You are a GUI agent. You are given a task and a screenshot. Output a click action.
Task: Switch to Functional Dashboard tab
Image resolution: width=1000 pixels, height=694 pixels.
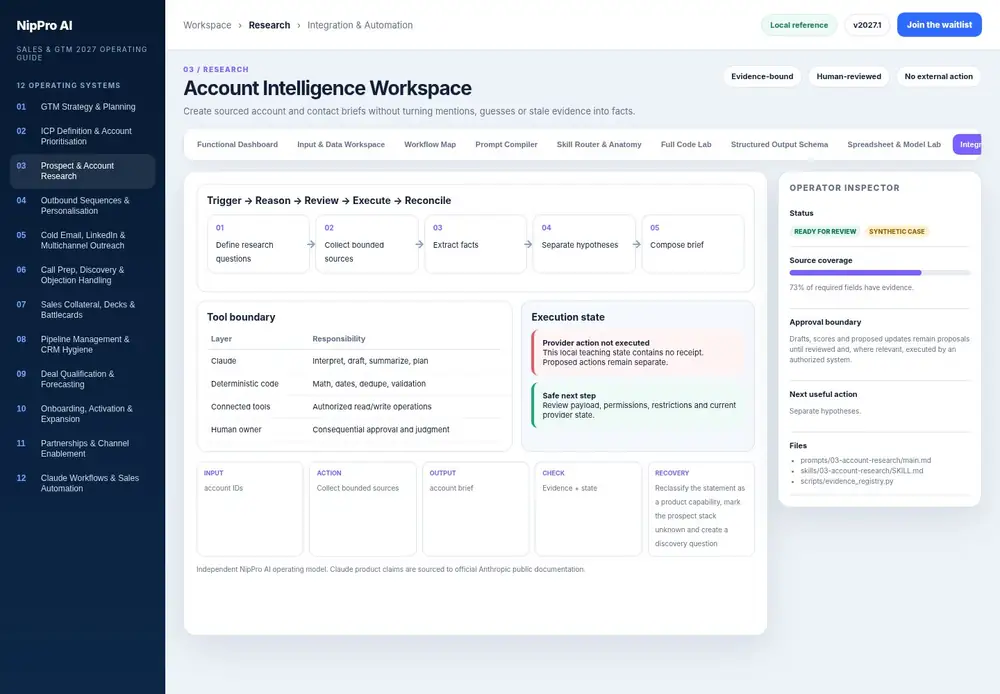click(237, 144)
